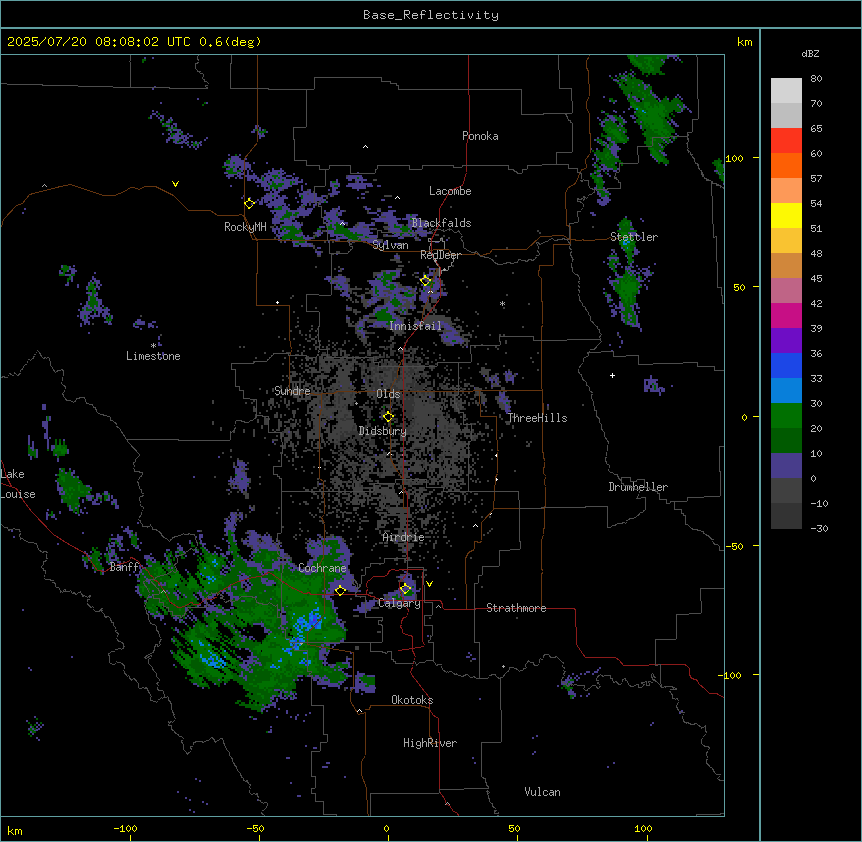Image resolution: width=862 pixels, height=842 pixels.
Task: Select the light blue 33-30 dBZ legend band
Action: tap(786, 391)
